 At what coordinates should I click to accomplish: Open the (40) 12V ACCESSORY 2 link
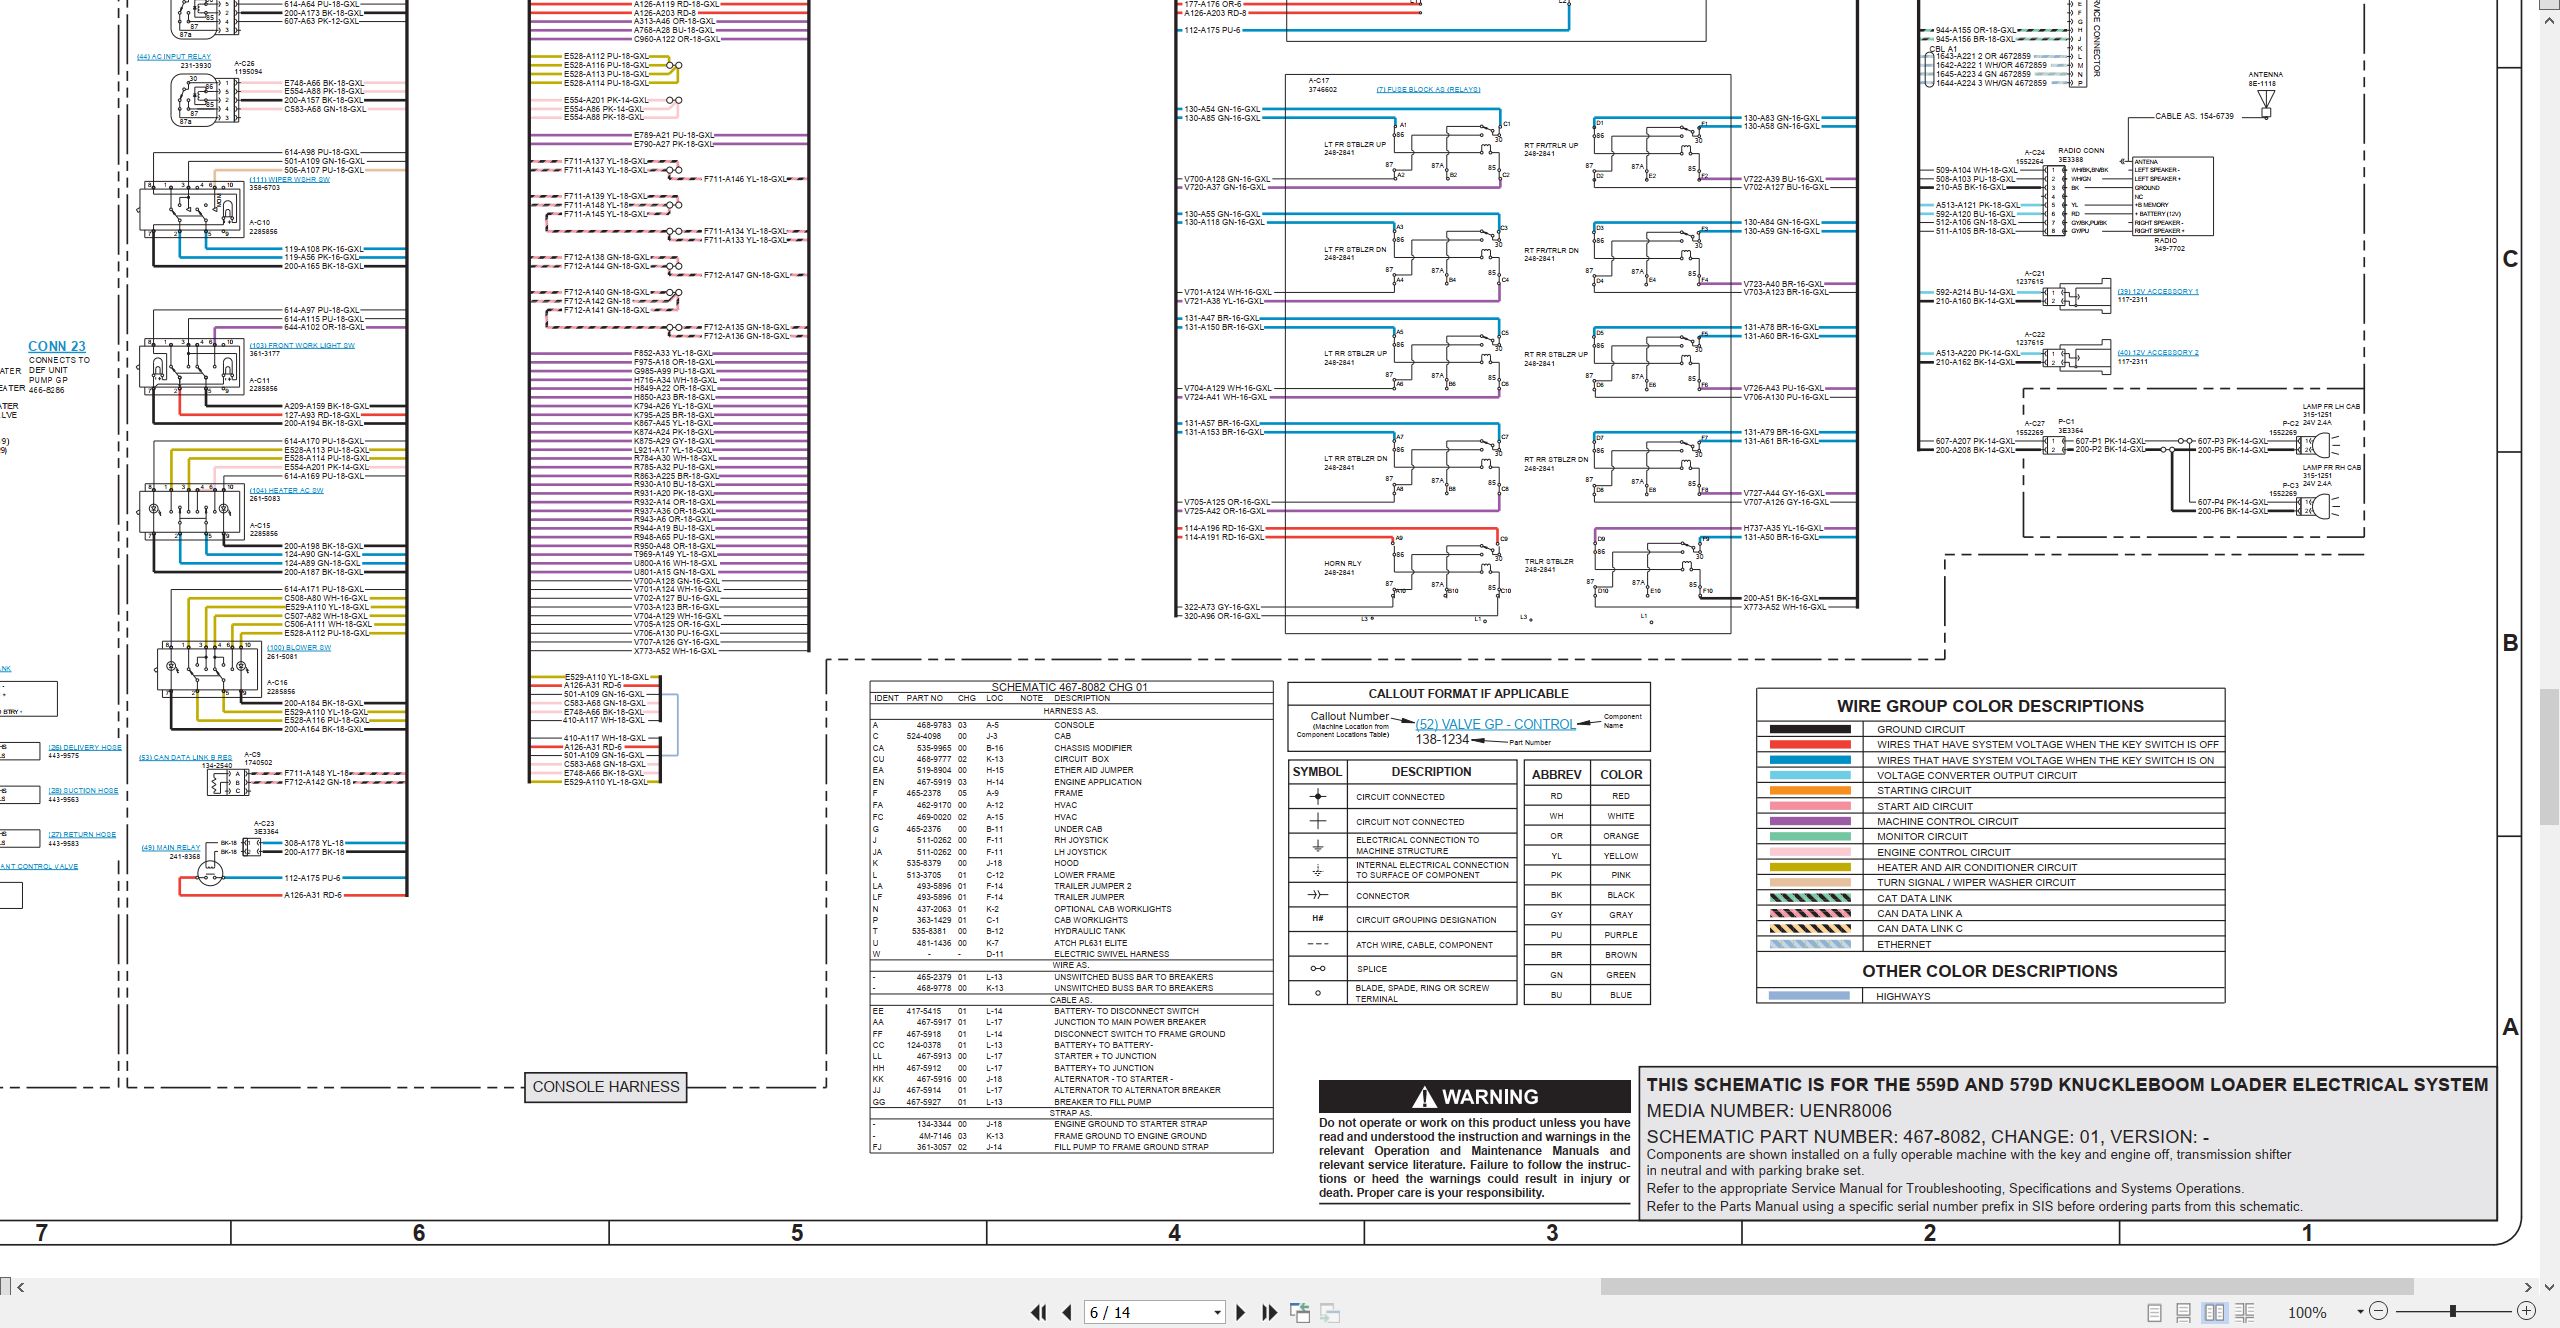pyautogui.click(x=2158, y=353)
